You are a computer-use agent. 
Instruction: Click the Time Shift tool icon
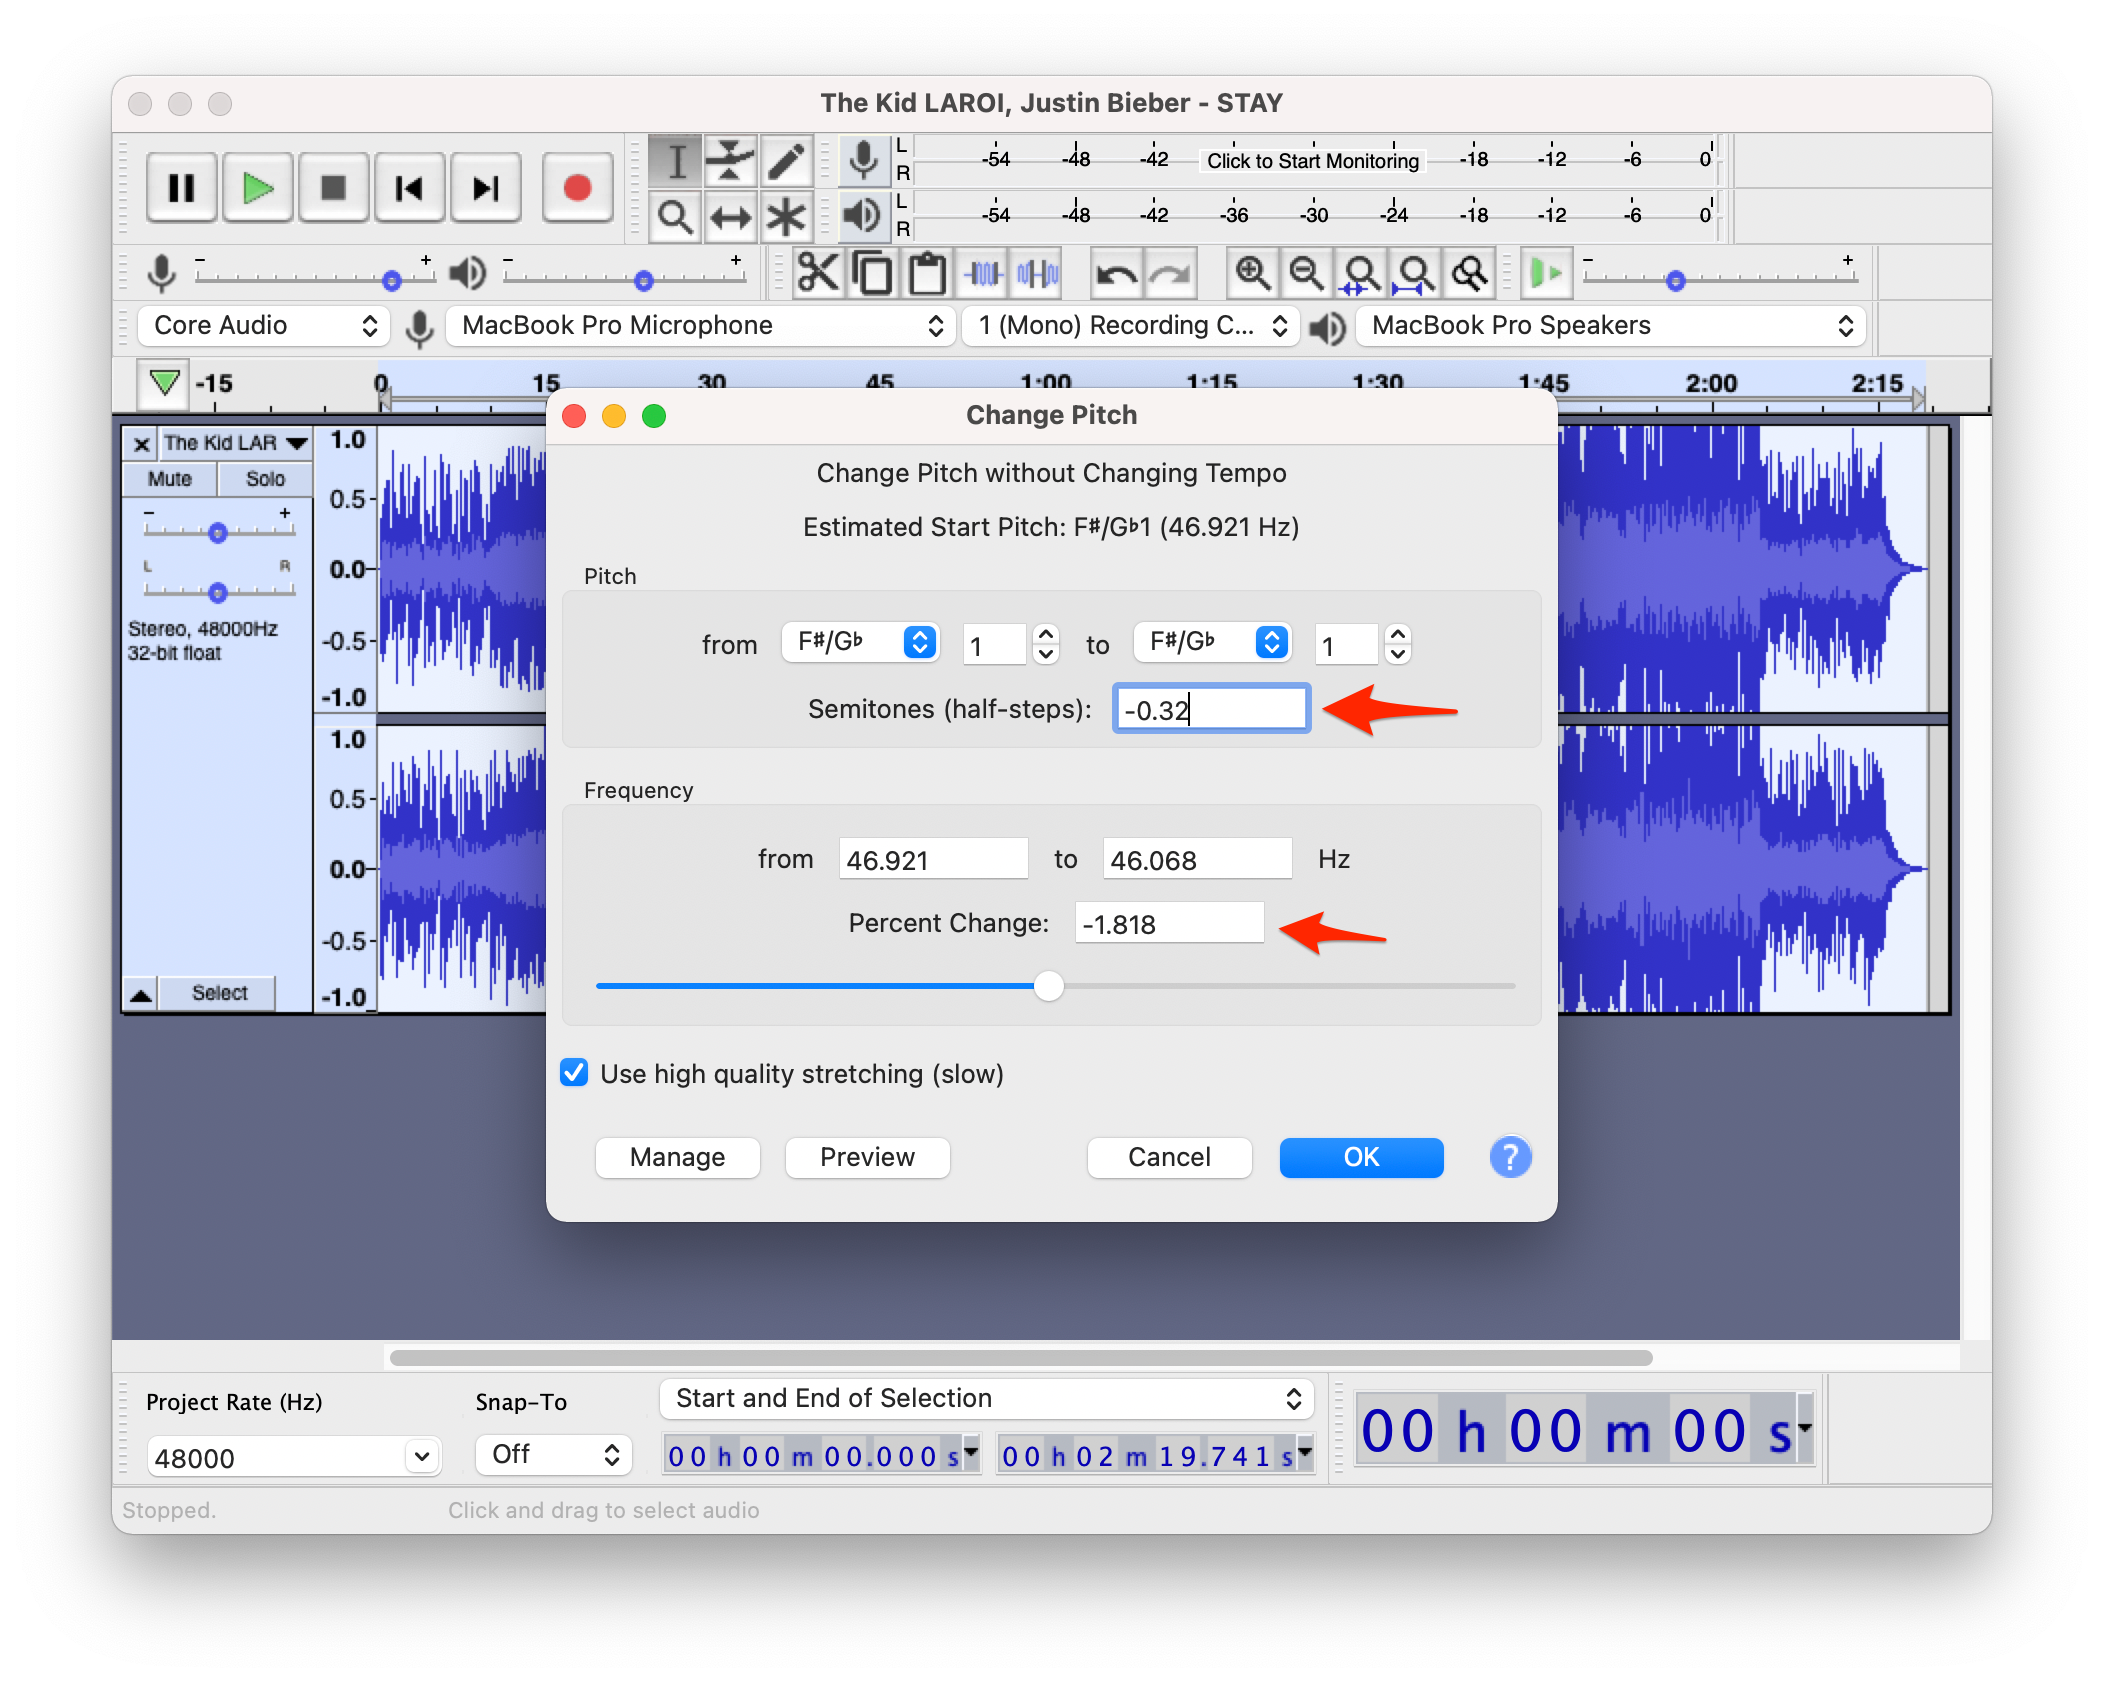[x=730, y=216]
